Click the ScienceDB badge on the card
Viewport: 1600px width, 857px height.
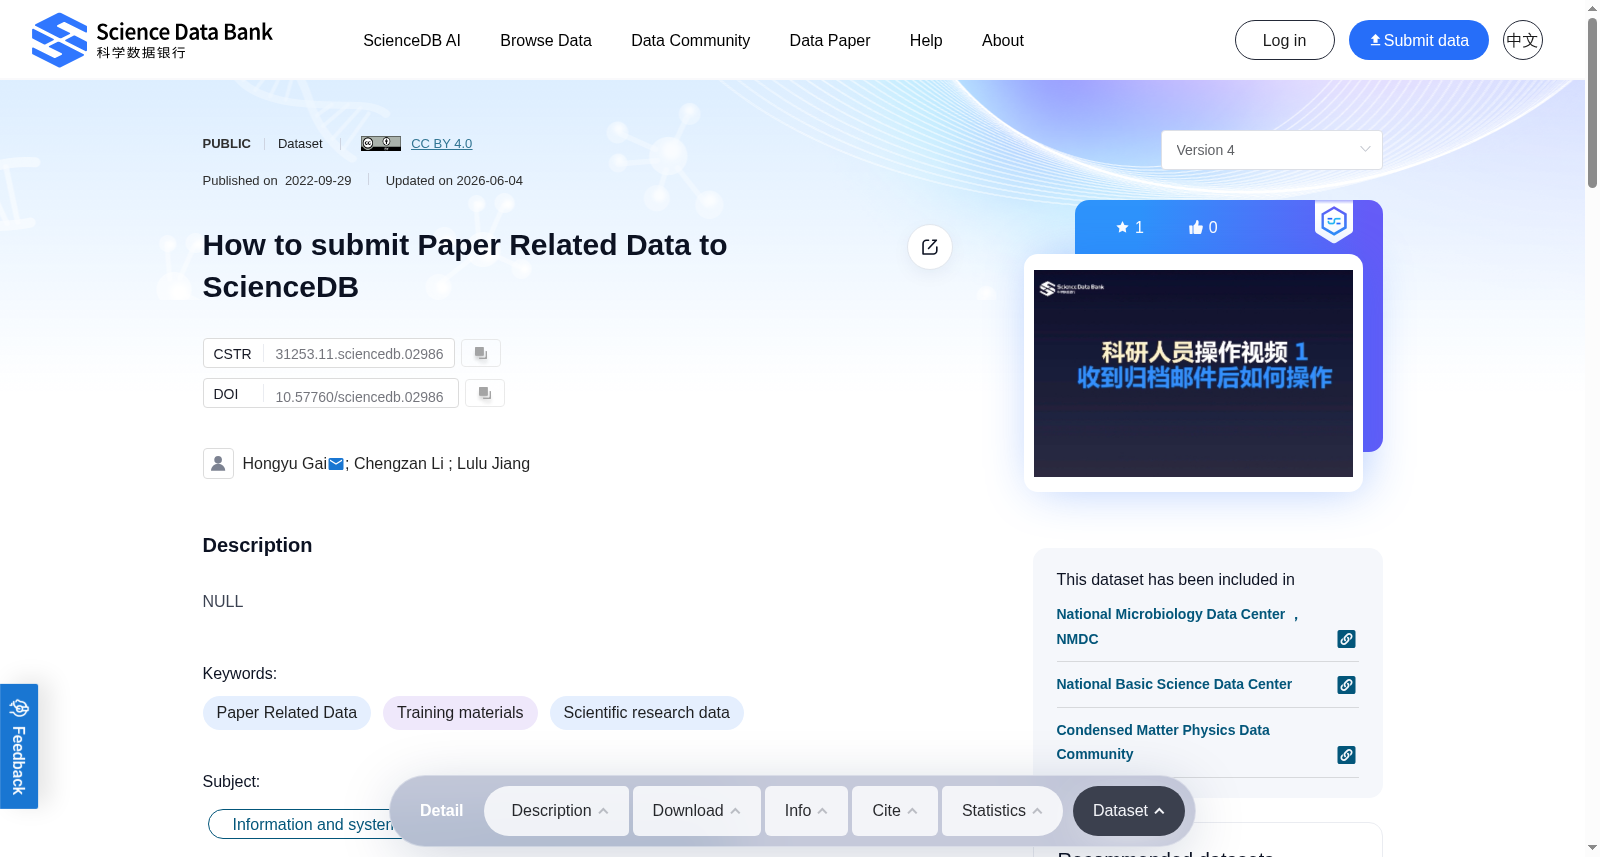(x=1334, y=221)
